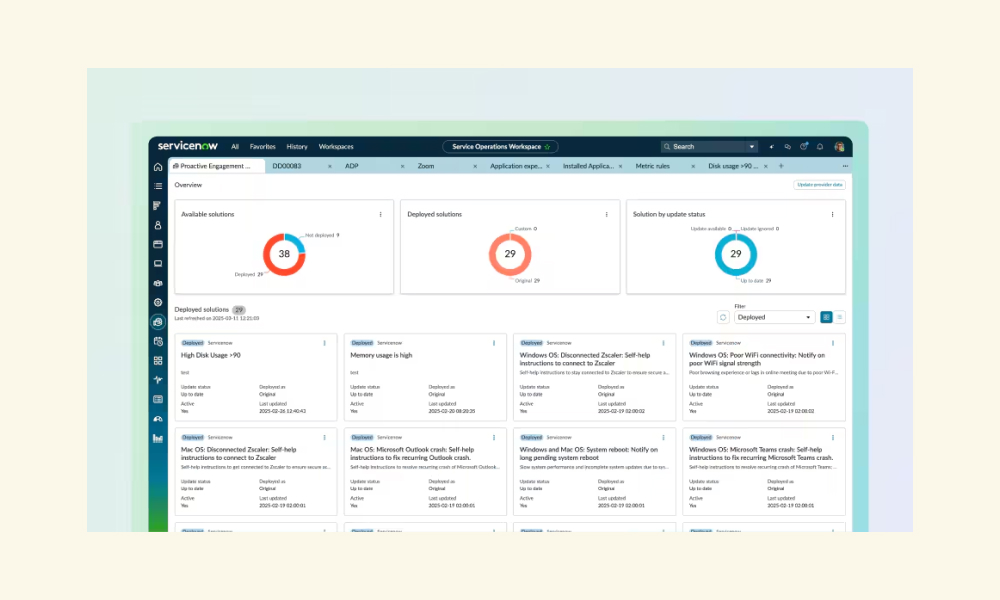Open the chat bubbles icon in header
Screen dimensions: 1000x600
[788, 147]
